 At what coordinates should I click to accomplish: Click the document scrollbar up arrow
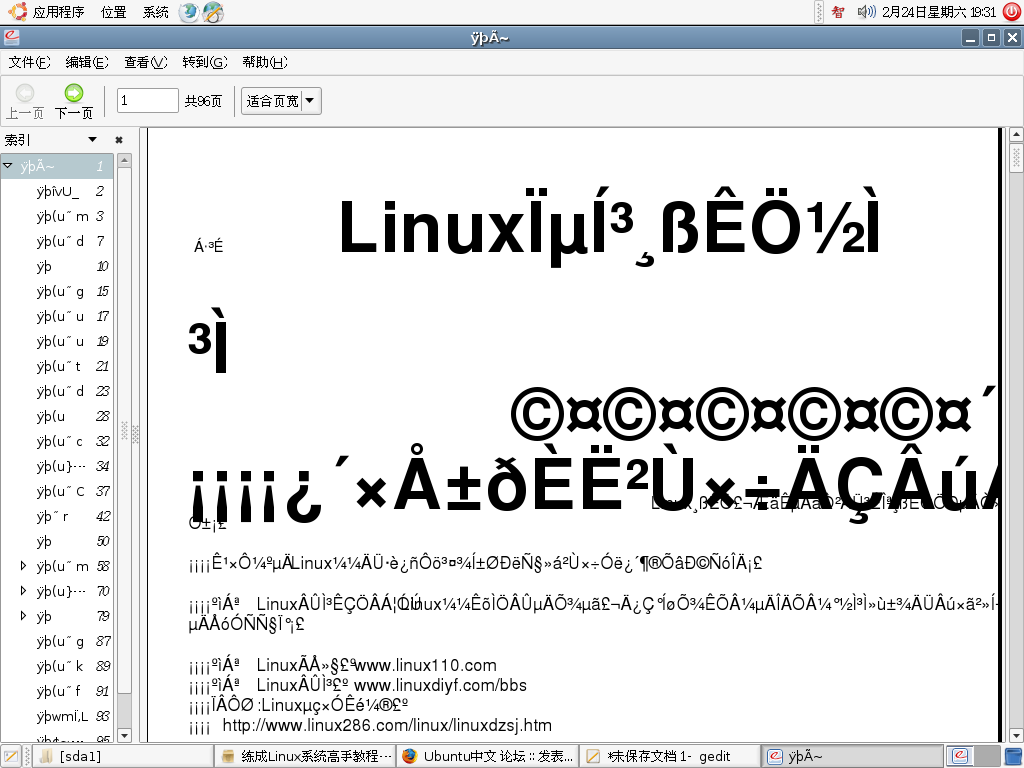pos(1016,135)
